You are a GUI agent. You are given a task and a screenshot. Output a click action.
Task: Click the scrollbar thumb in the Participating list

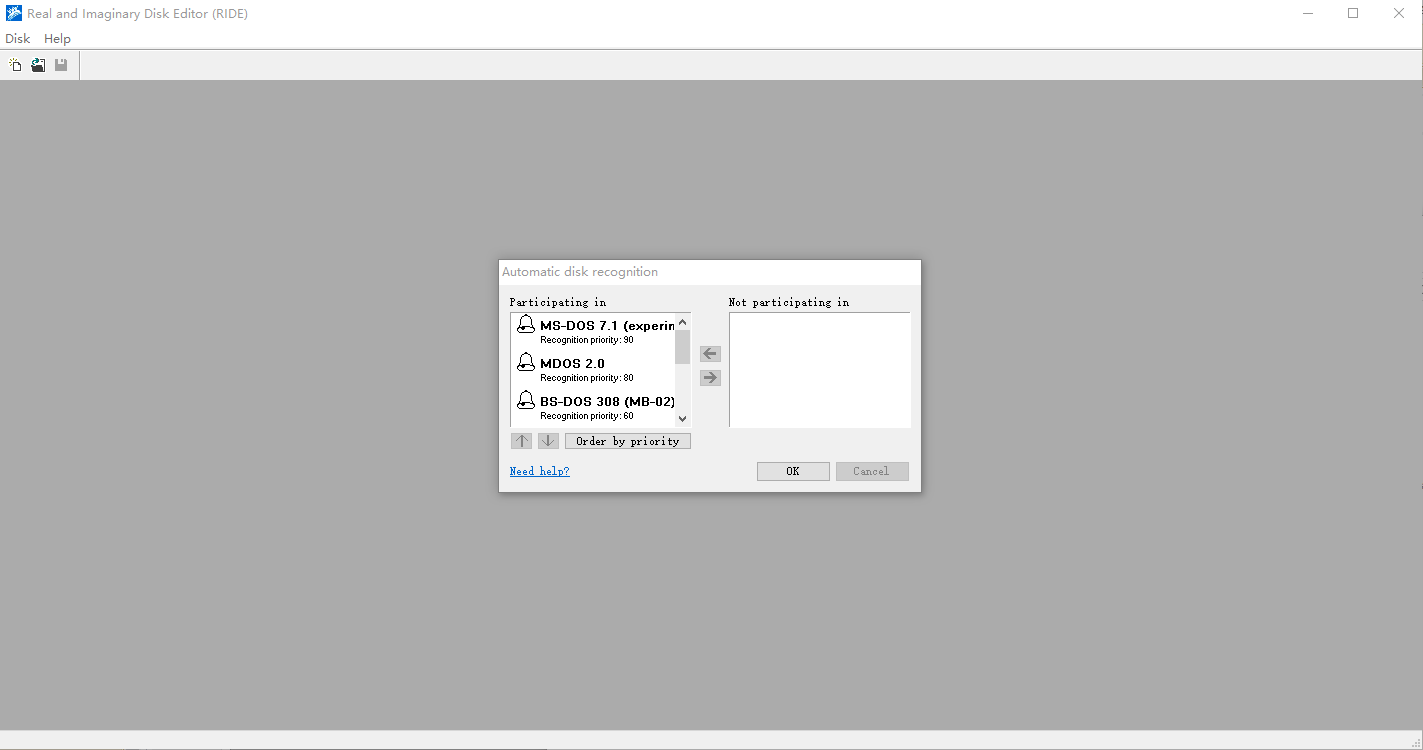tap(682, 347)
